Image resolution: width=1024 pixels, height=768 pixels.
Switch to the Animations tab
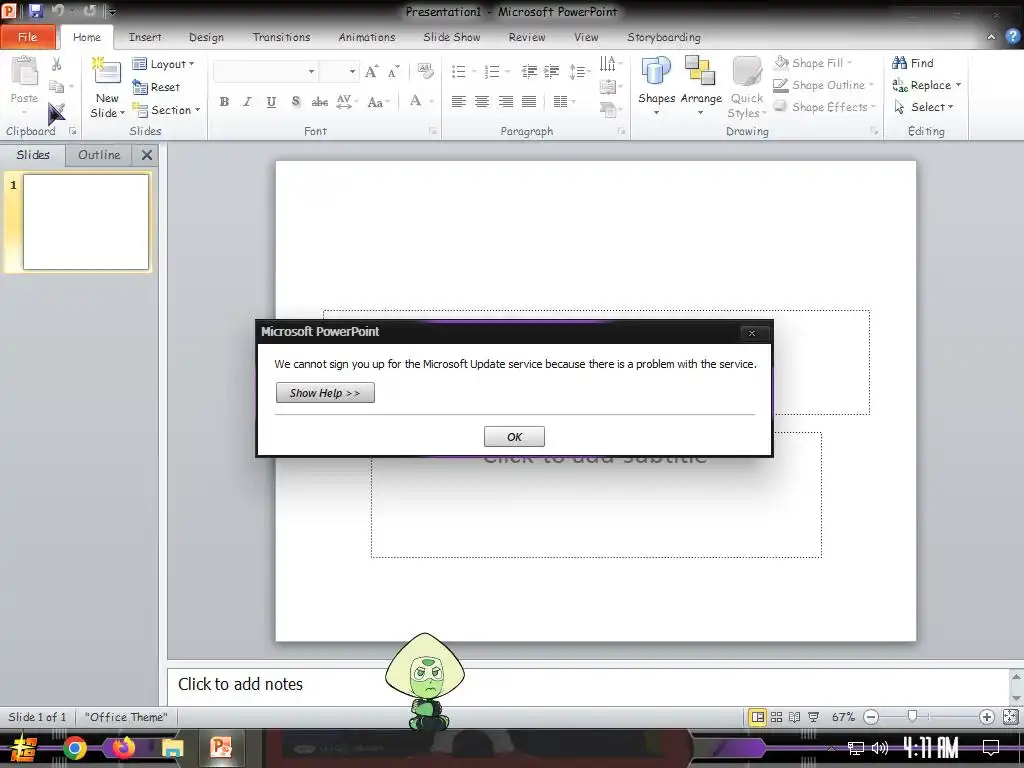click(x=366, y=37)
